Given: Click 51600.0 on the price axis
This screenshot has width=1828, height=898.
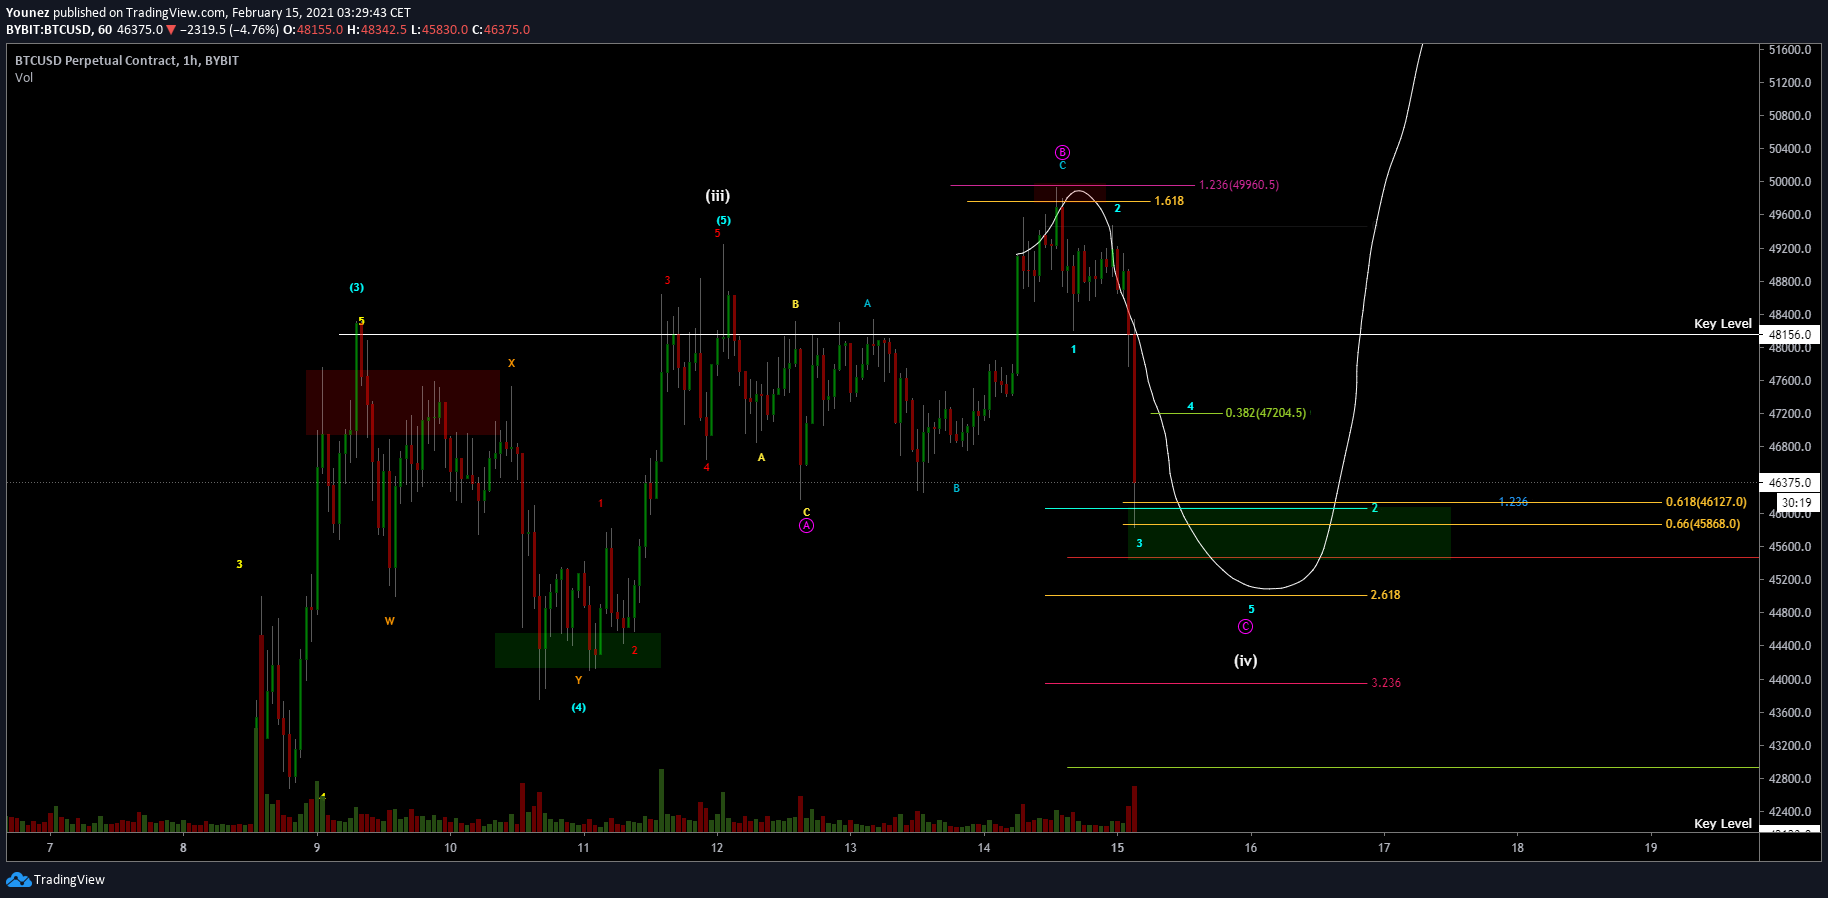Looking at the screenshot, I should (1790, 50).
